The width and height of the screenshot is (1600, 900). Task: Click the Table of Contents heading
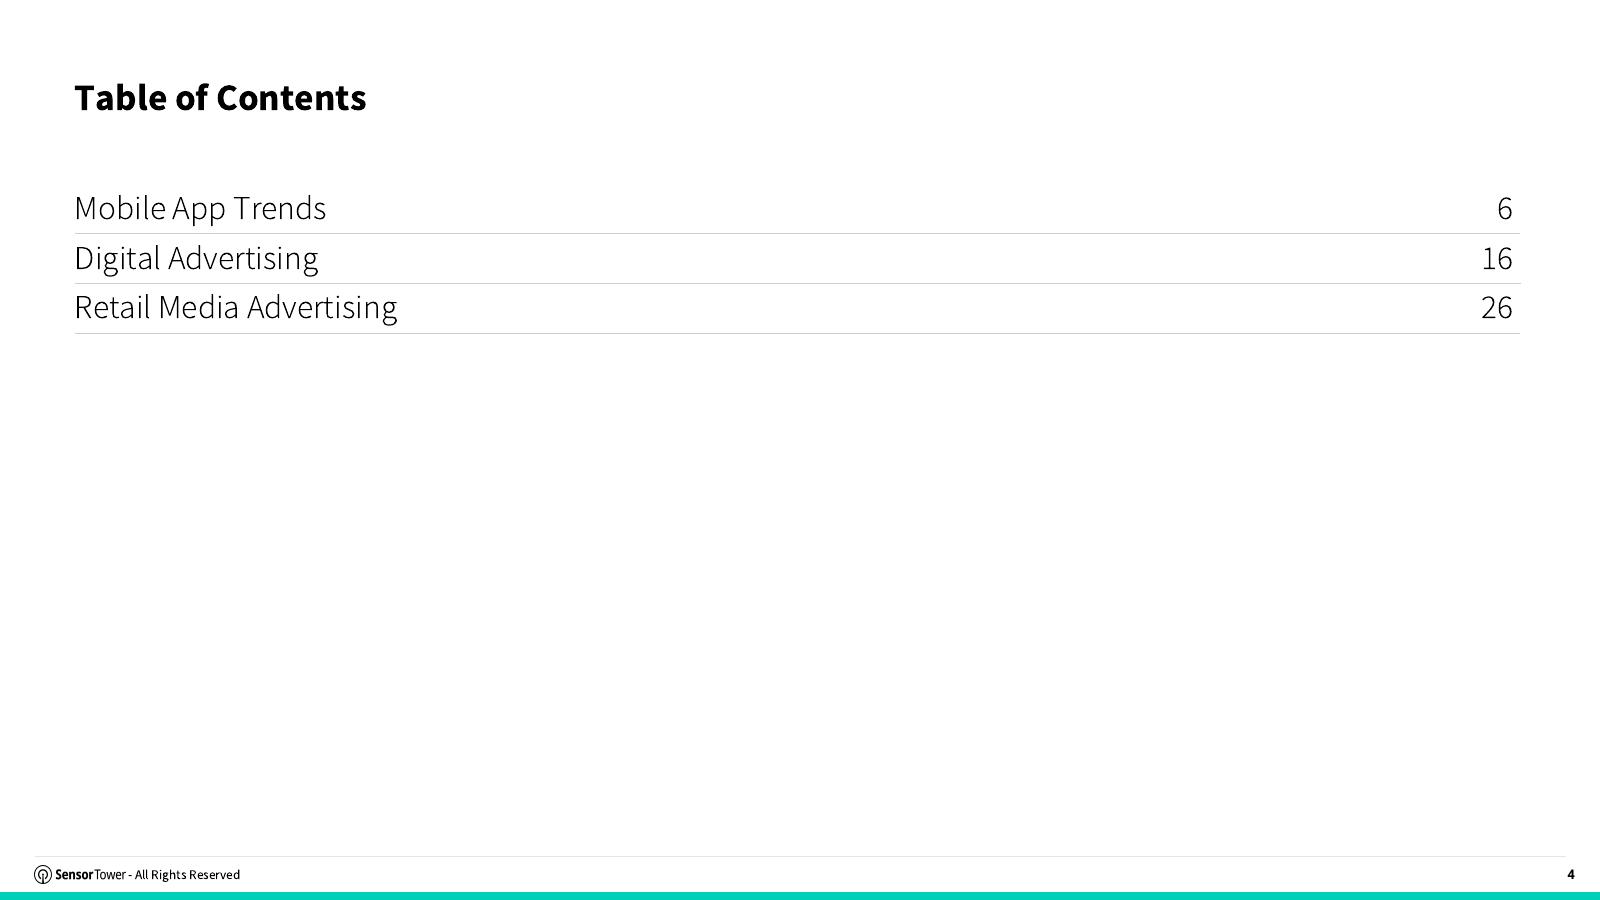coord(220,98)
